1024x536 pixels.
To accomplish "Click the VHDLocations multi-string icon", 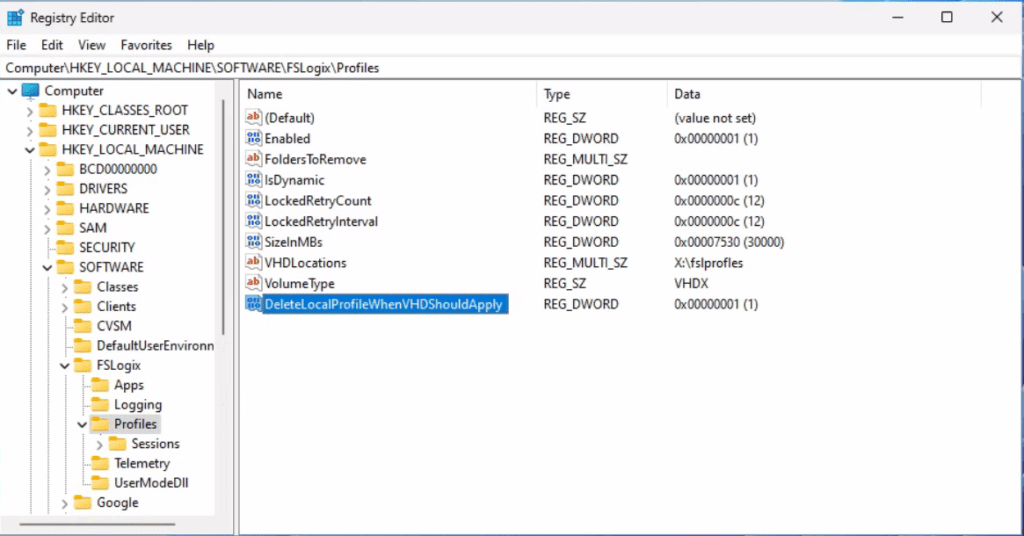I will point(253,262).
